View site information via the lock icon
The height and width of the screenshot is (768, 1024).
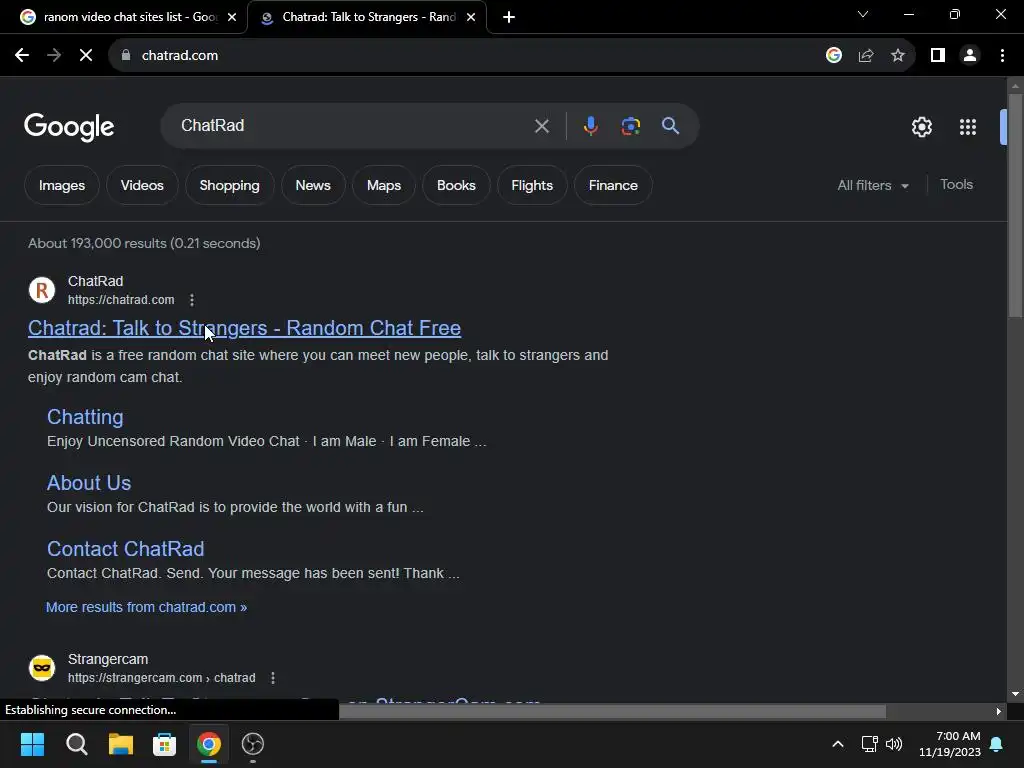point(126,56)
